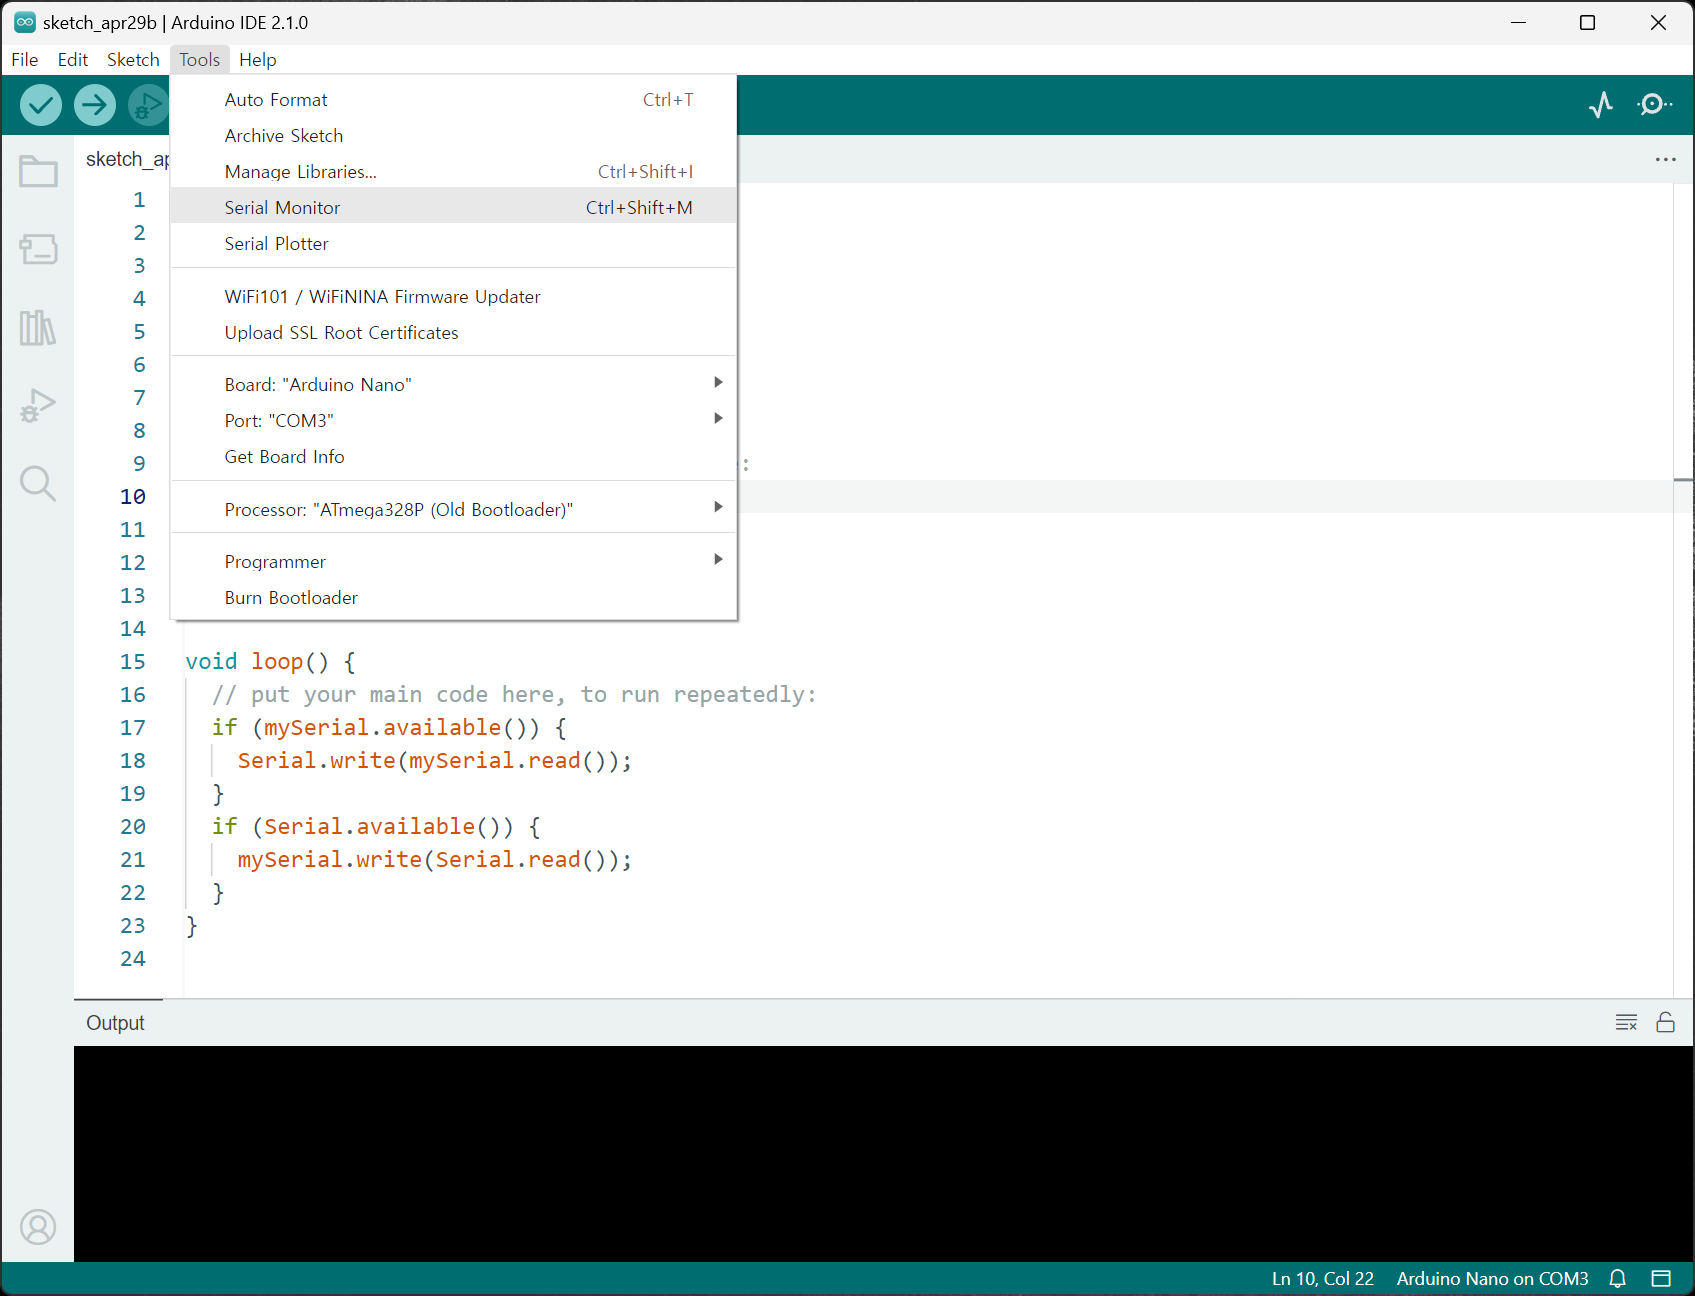Image resolution: width=1695 pixels, height=1296 pixels.
Task: Open the Debug panel in sidebar
Action: point(38,405)
